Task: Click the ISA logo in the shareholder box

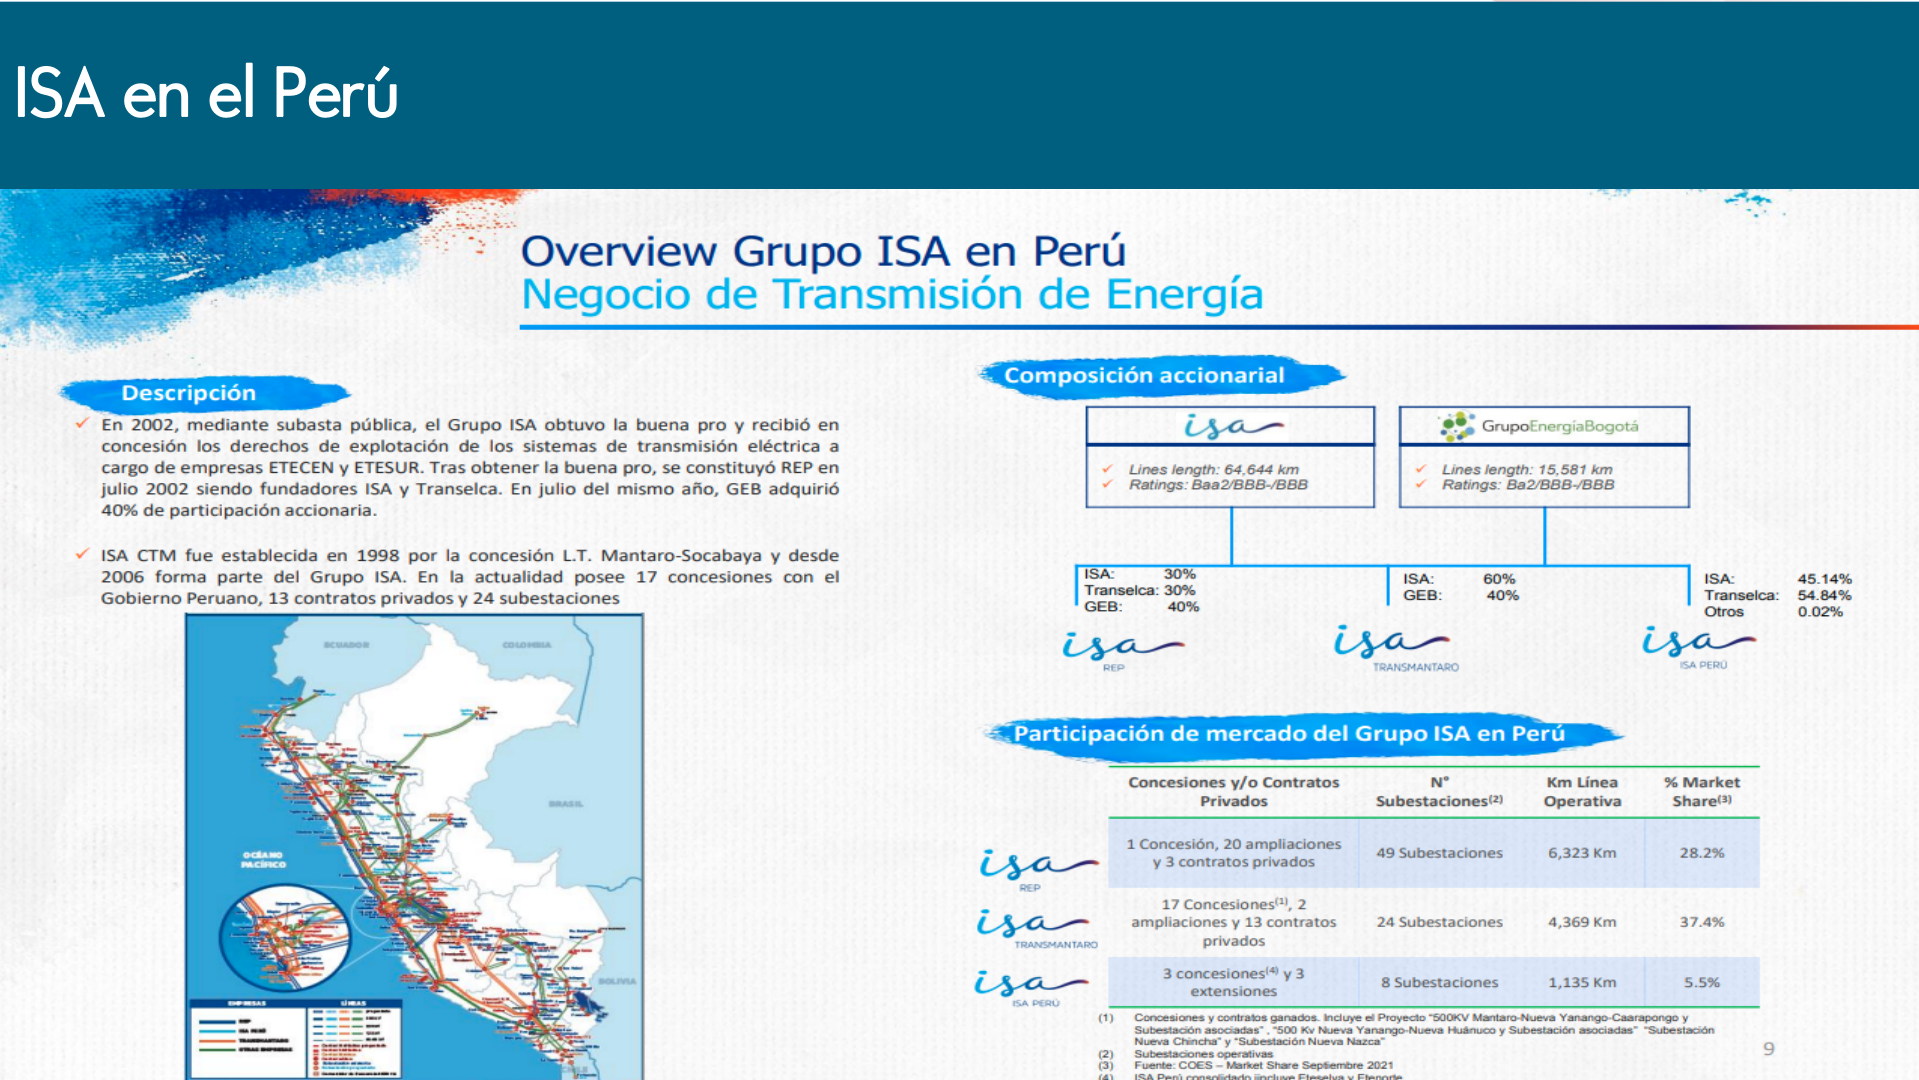Action: [1232, 426]
